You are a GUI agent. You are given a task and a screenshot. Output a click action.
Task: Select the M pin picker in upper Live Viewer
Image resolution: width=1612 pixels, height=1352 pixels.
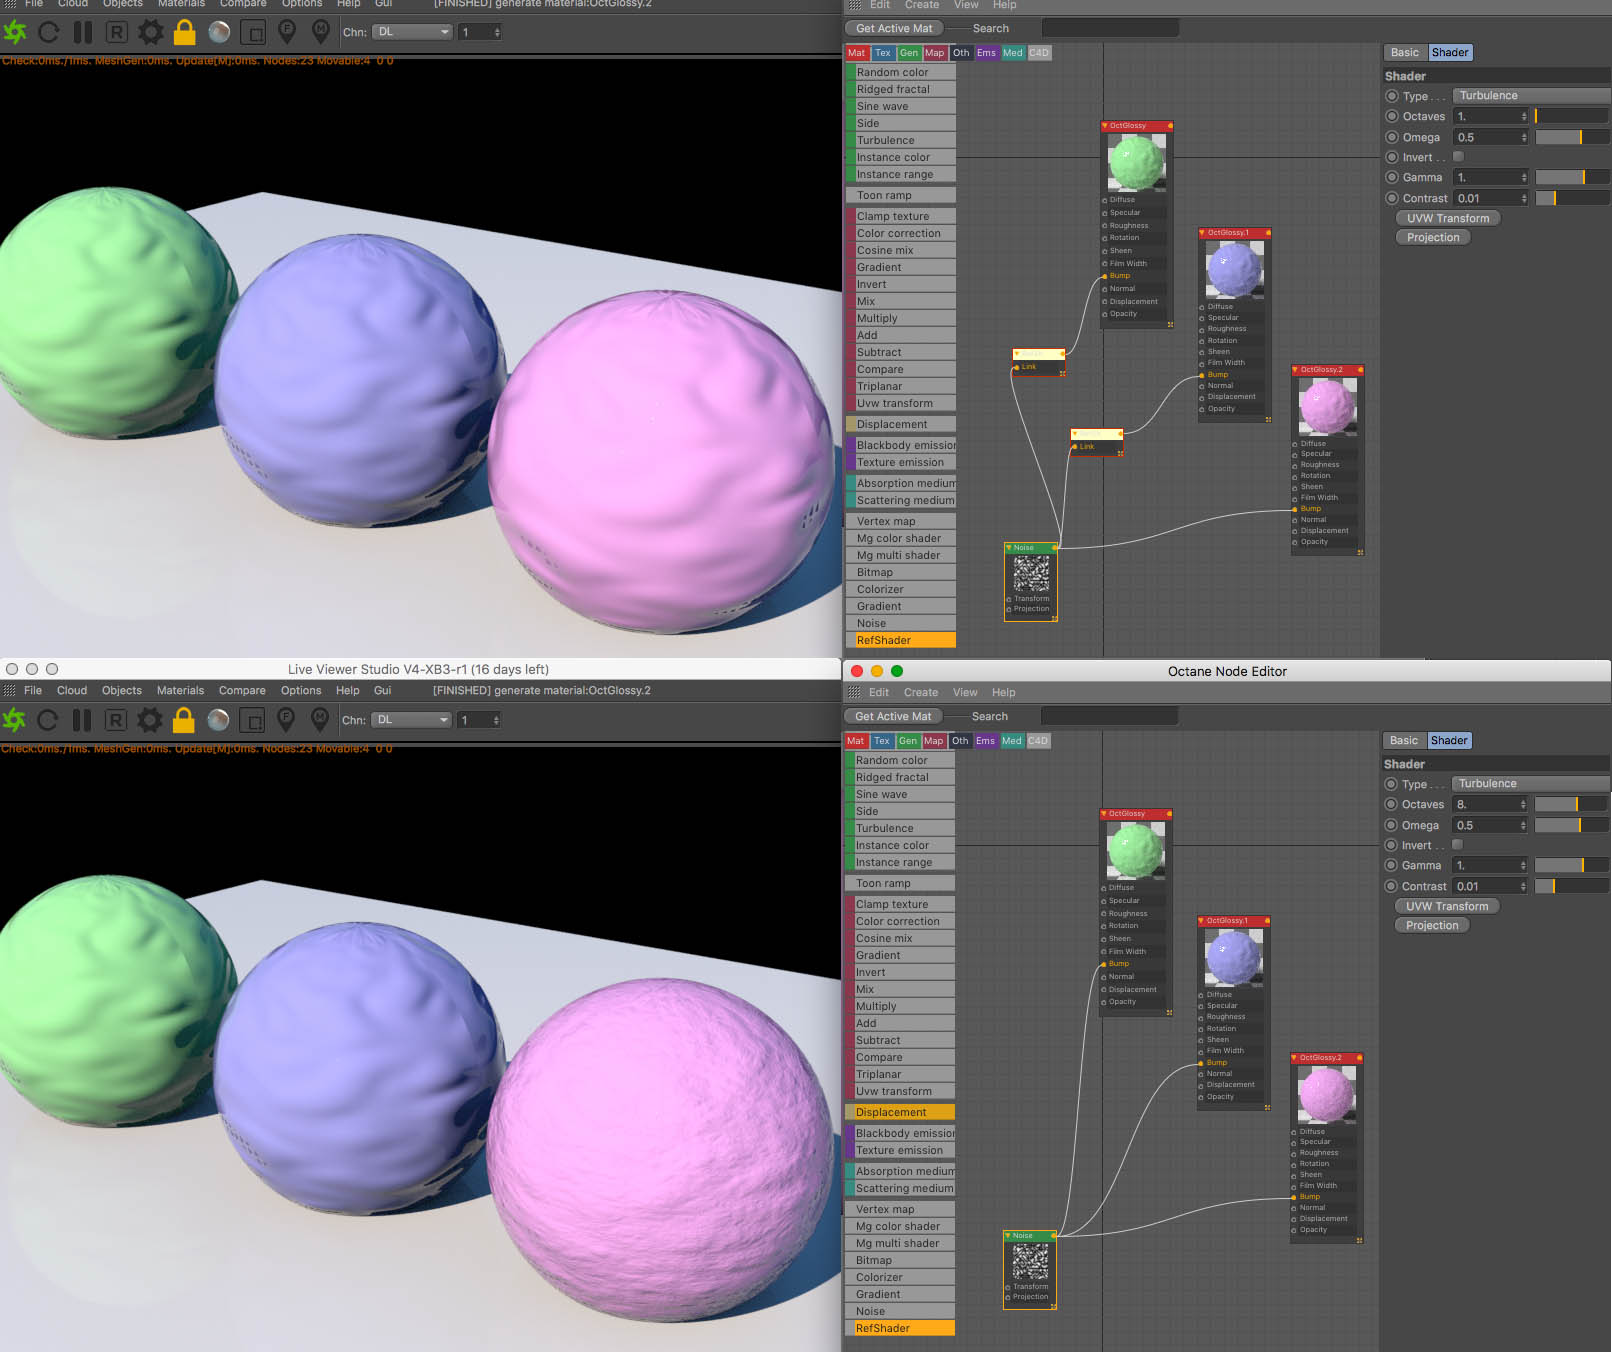point(321,32)
